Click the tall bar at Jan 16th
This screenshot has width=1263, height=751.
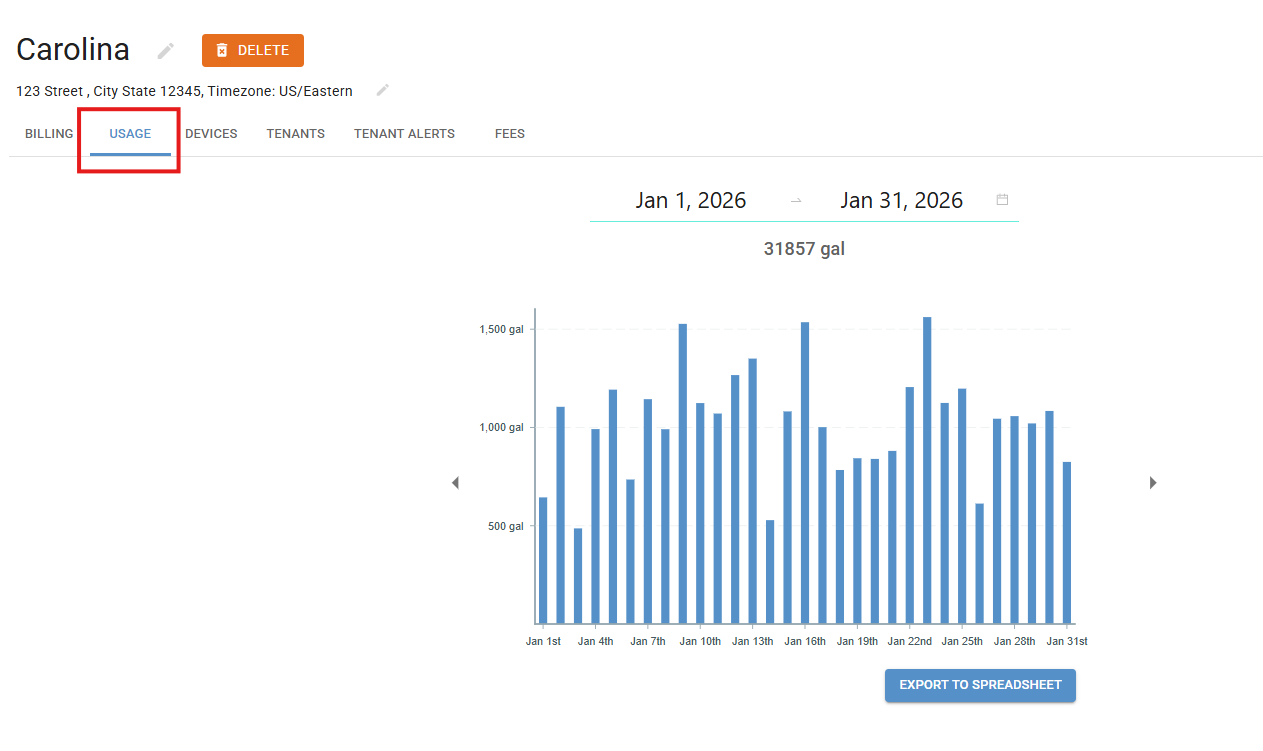[x=805, y=472]
